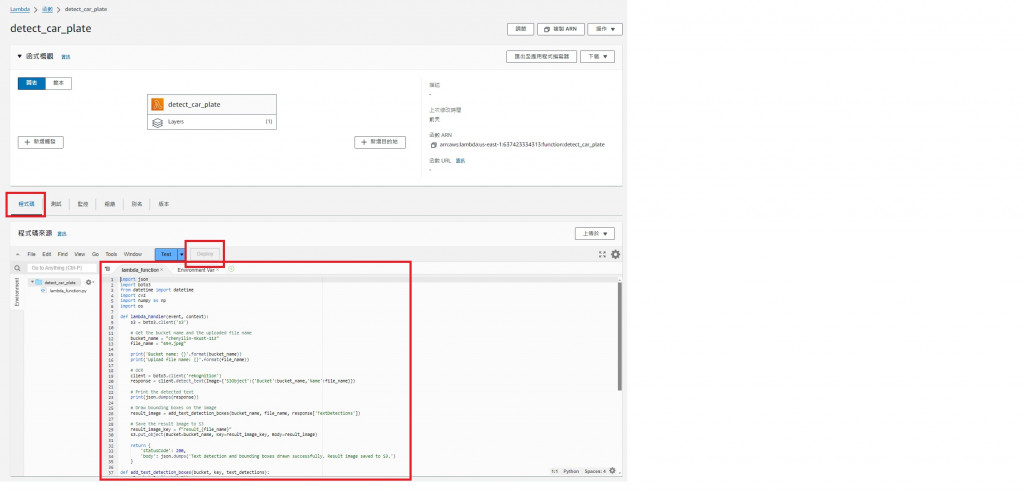Switch to the Code tab
The image size is (1024, 493).
[26, 204]
